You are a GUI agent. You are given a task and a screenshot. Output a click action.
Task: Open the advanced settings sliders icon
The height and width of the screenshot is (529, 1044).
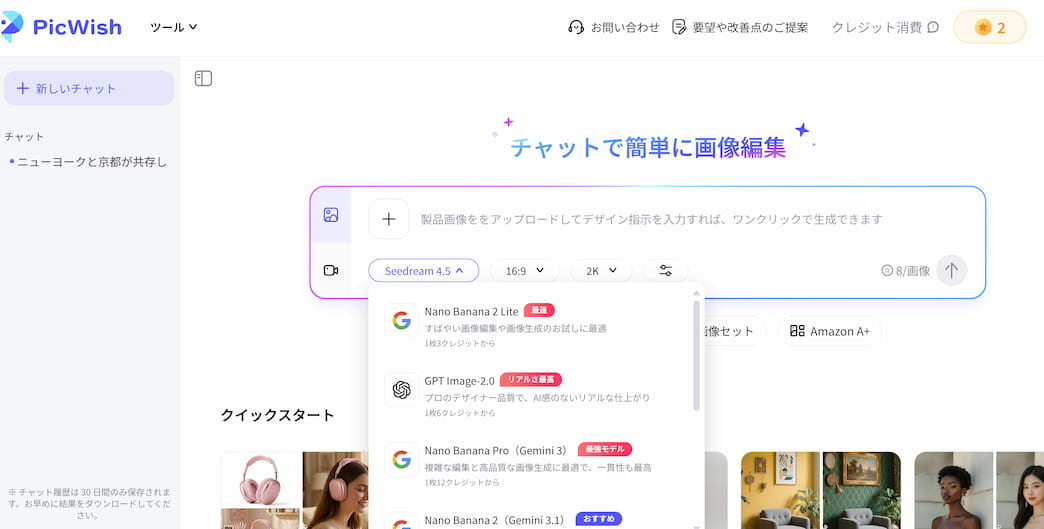pyautogui.click(x=665, y=271)
